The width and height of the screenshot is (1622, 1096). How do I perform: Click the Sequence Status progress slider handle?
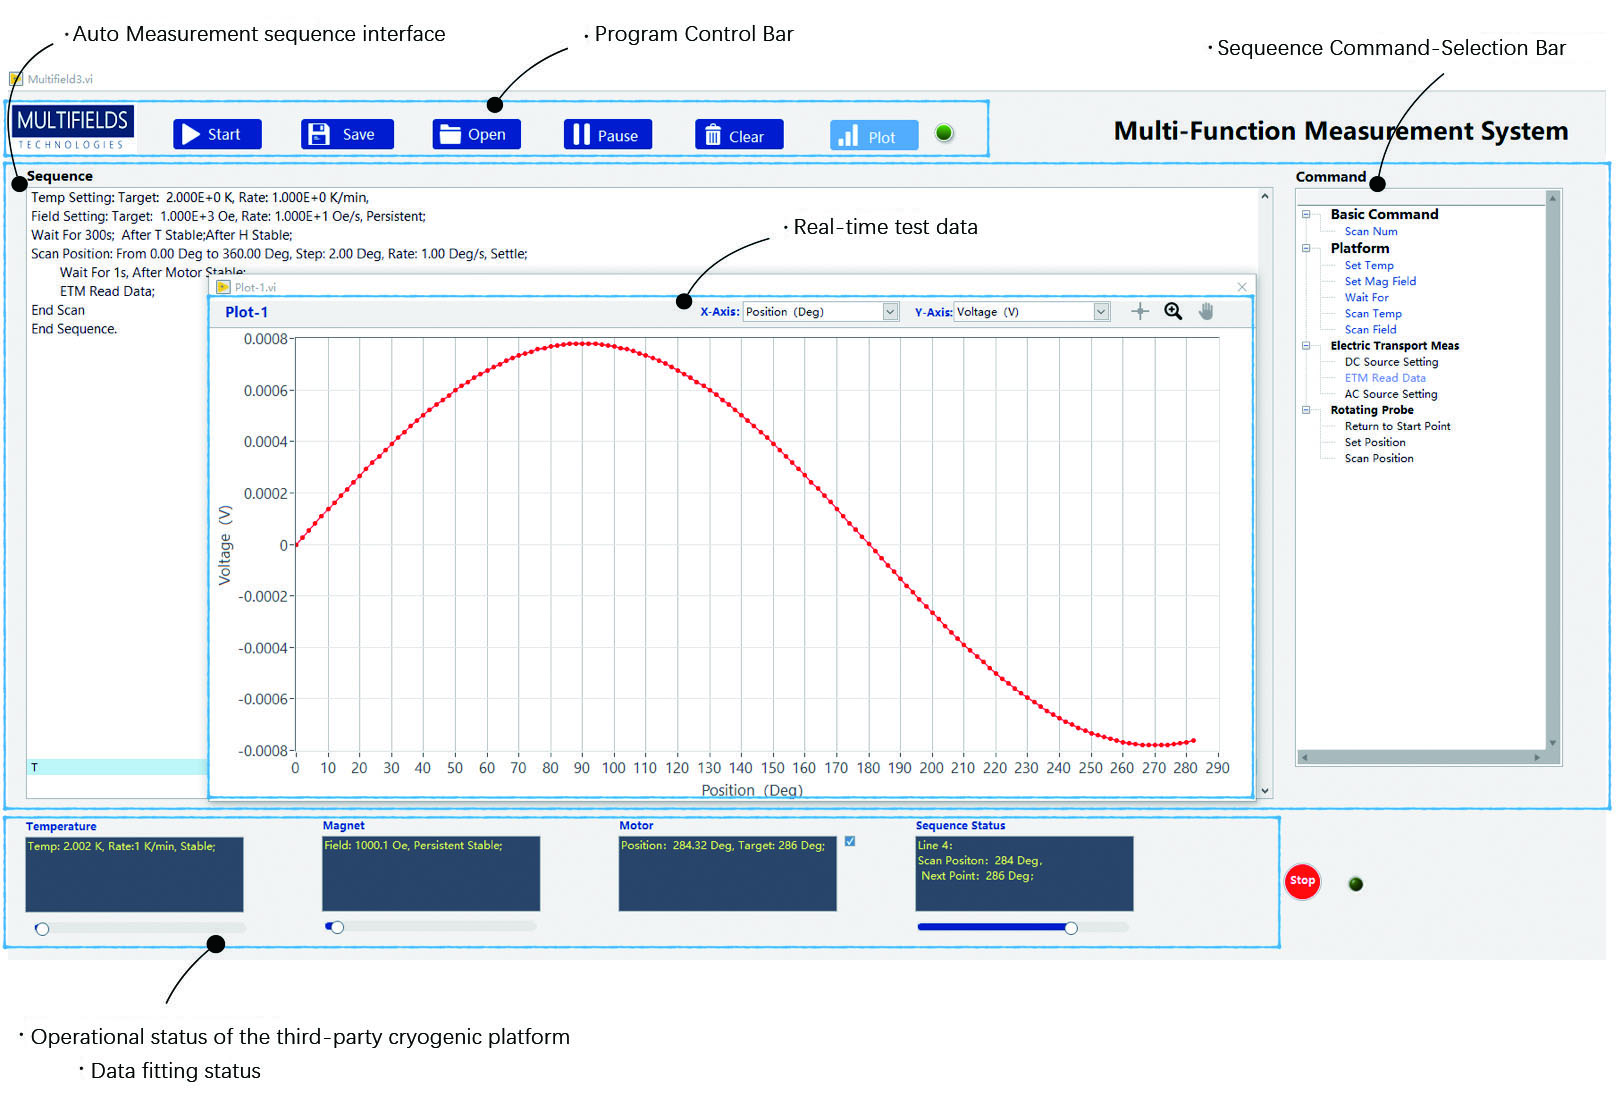(1071, 928)
